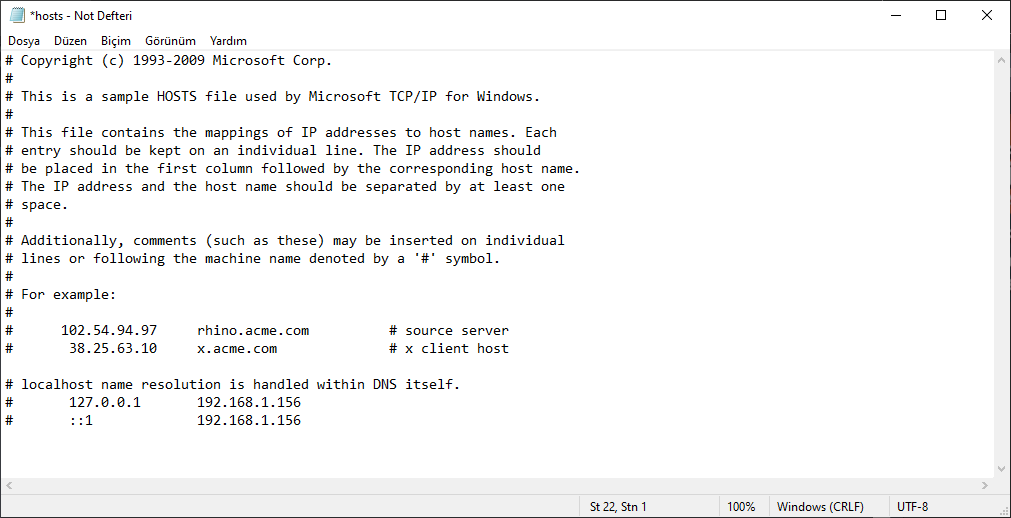Screen dimensions: 1011x518
Task: Open the Düzen menu
Action: click(x=70, y=41)
